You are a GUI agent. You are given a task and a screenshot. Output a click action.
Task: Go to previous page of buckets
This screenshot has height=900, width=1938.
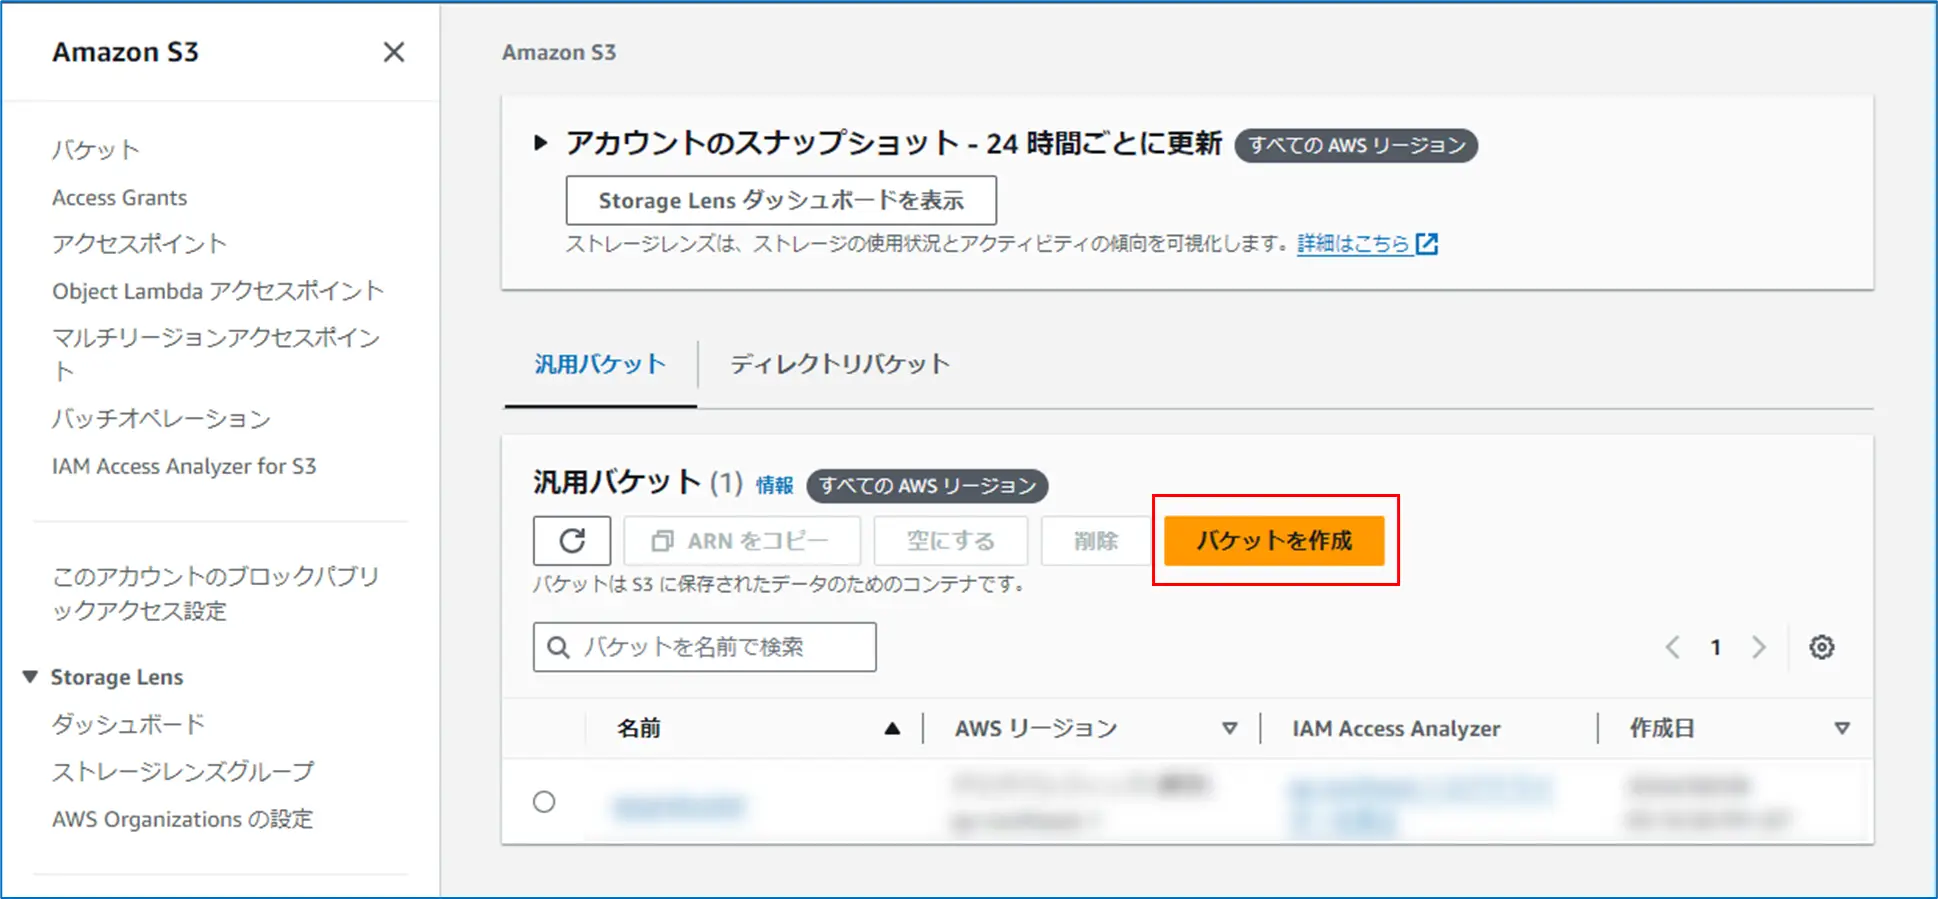(x=1672, y=647)
